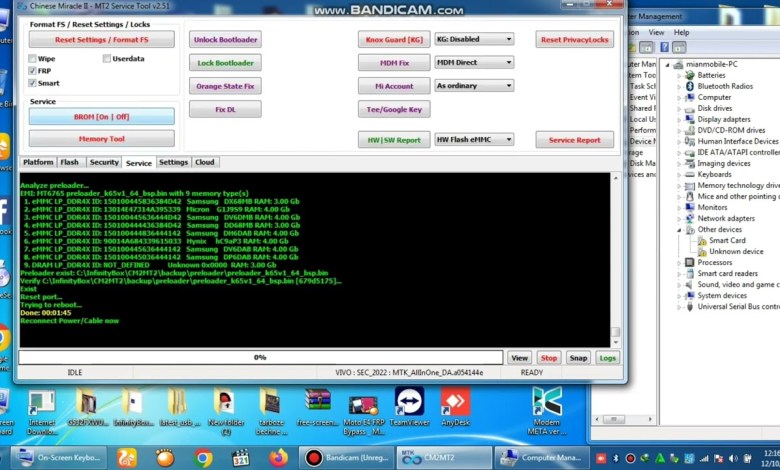Viewport: 780px width, 470px height.
Task: Click the Google Chrome taskbar icon
Action: coord(203,458)
